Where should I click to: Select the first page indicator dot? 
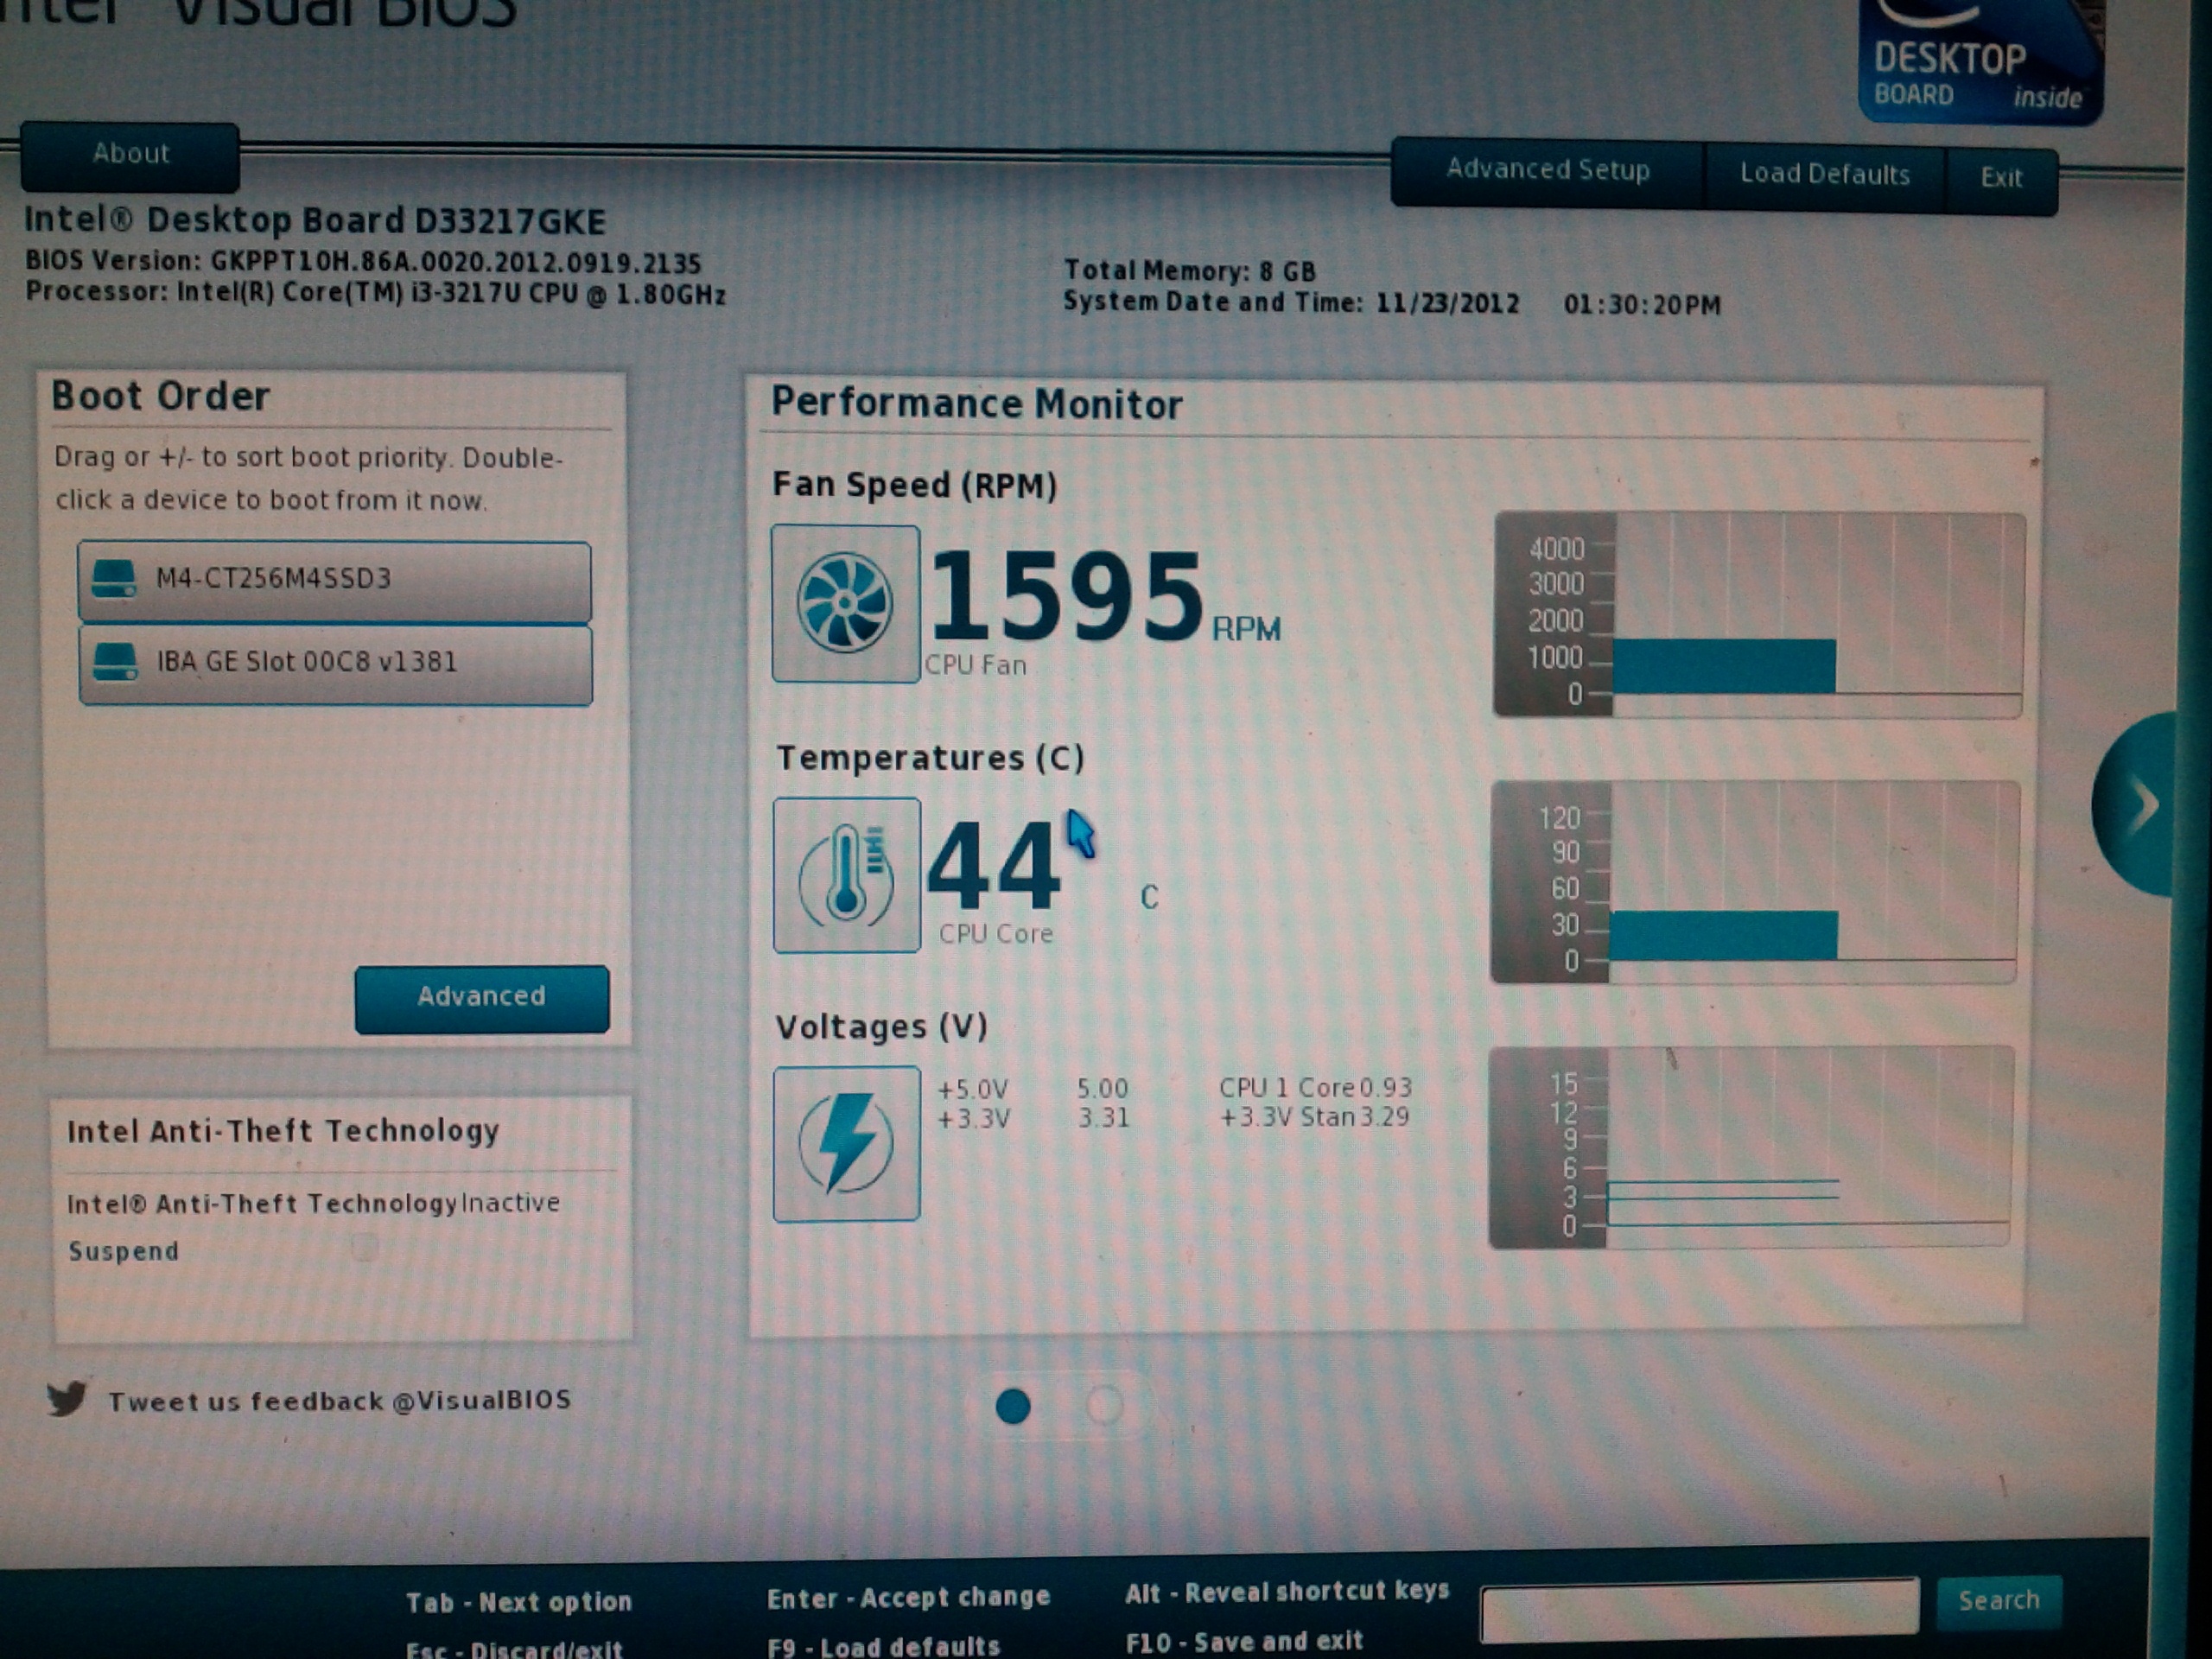pos(1013,1406)
